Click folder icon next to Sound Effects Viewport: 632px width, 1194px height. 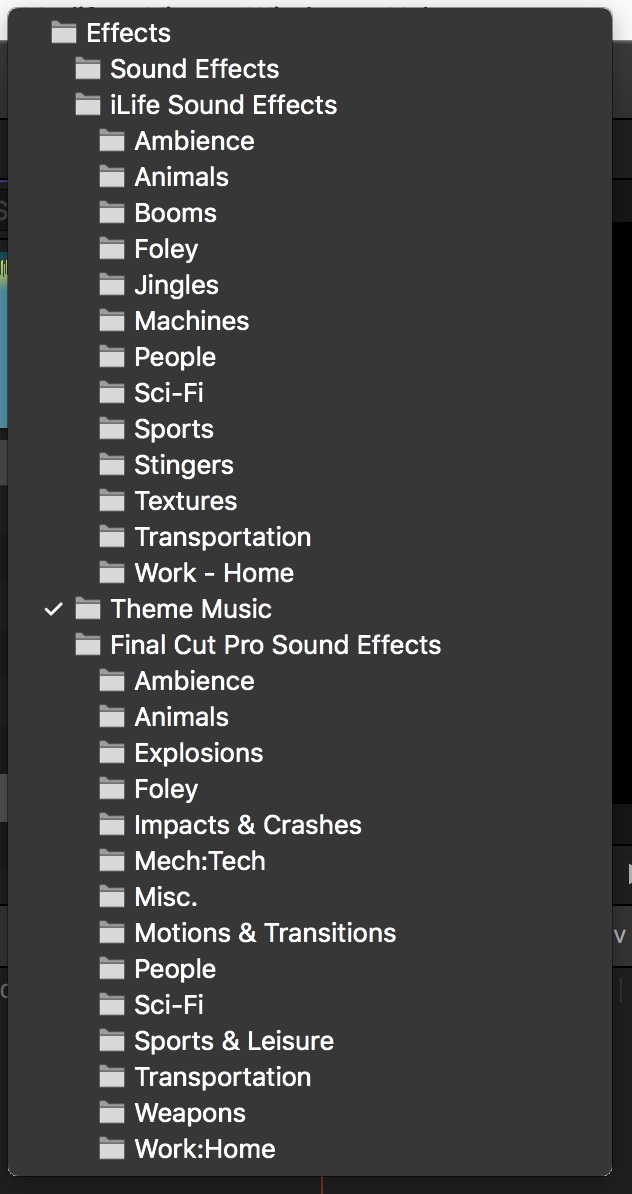click(x=88, y=69)
